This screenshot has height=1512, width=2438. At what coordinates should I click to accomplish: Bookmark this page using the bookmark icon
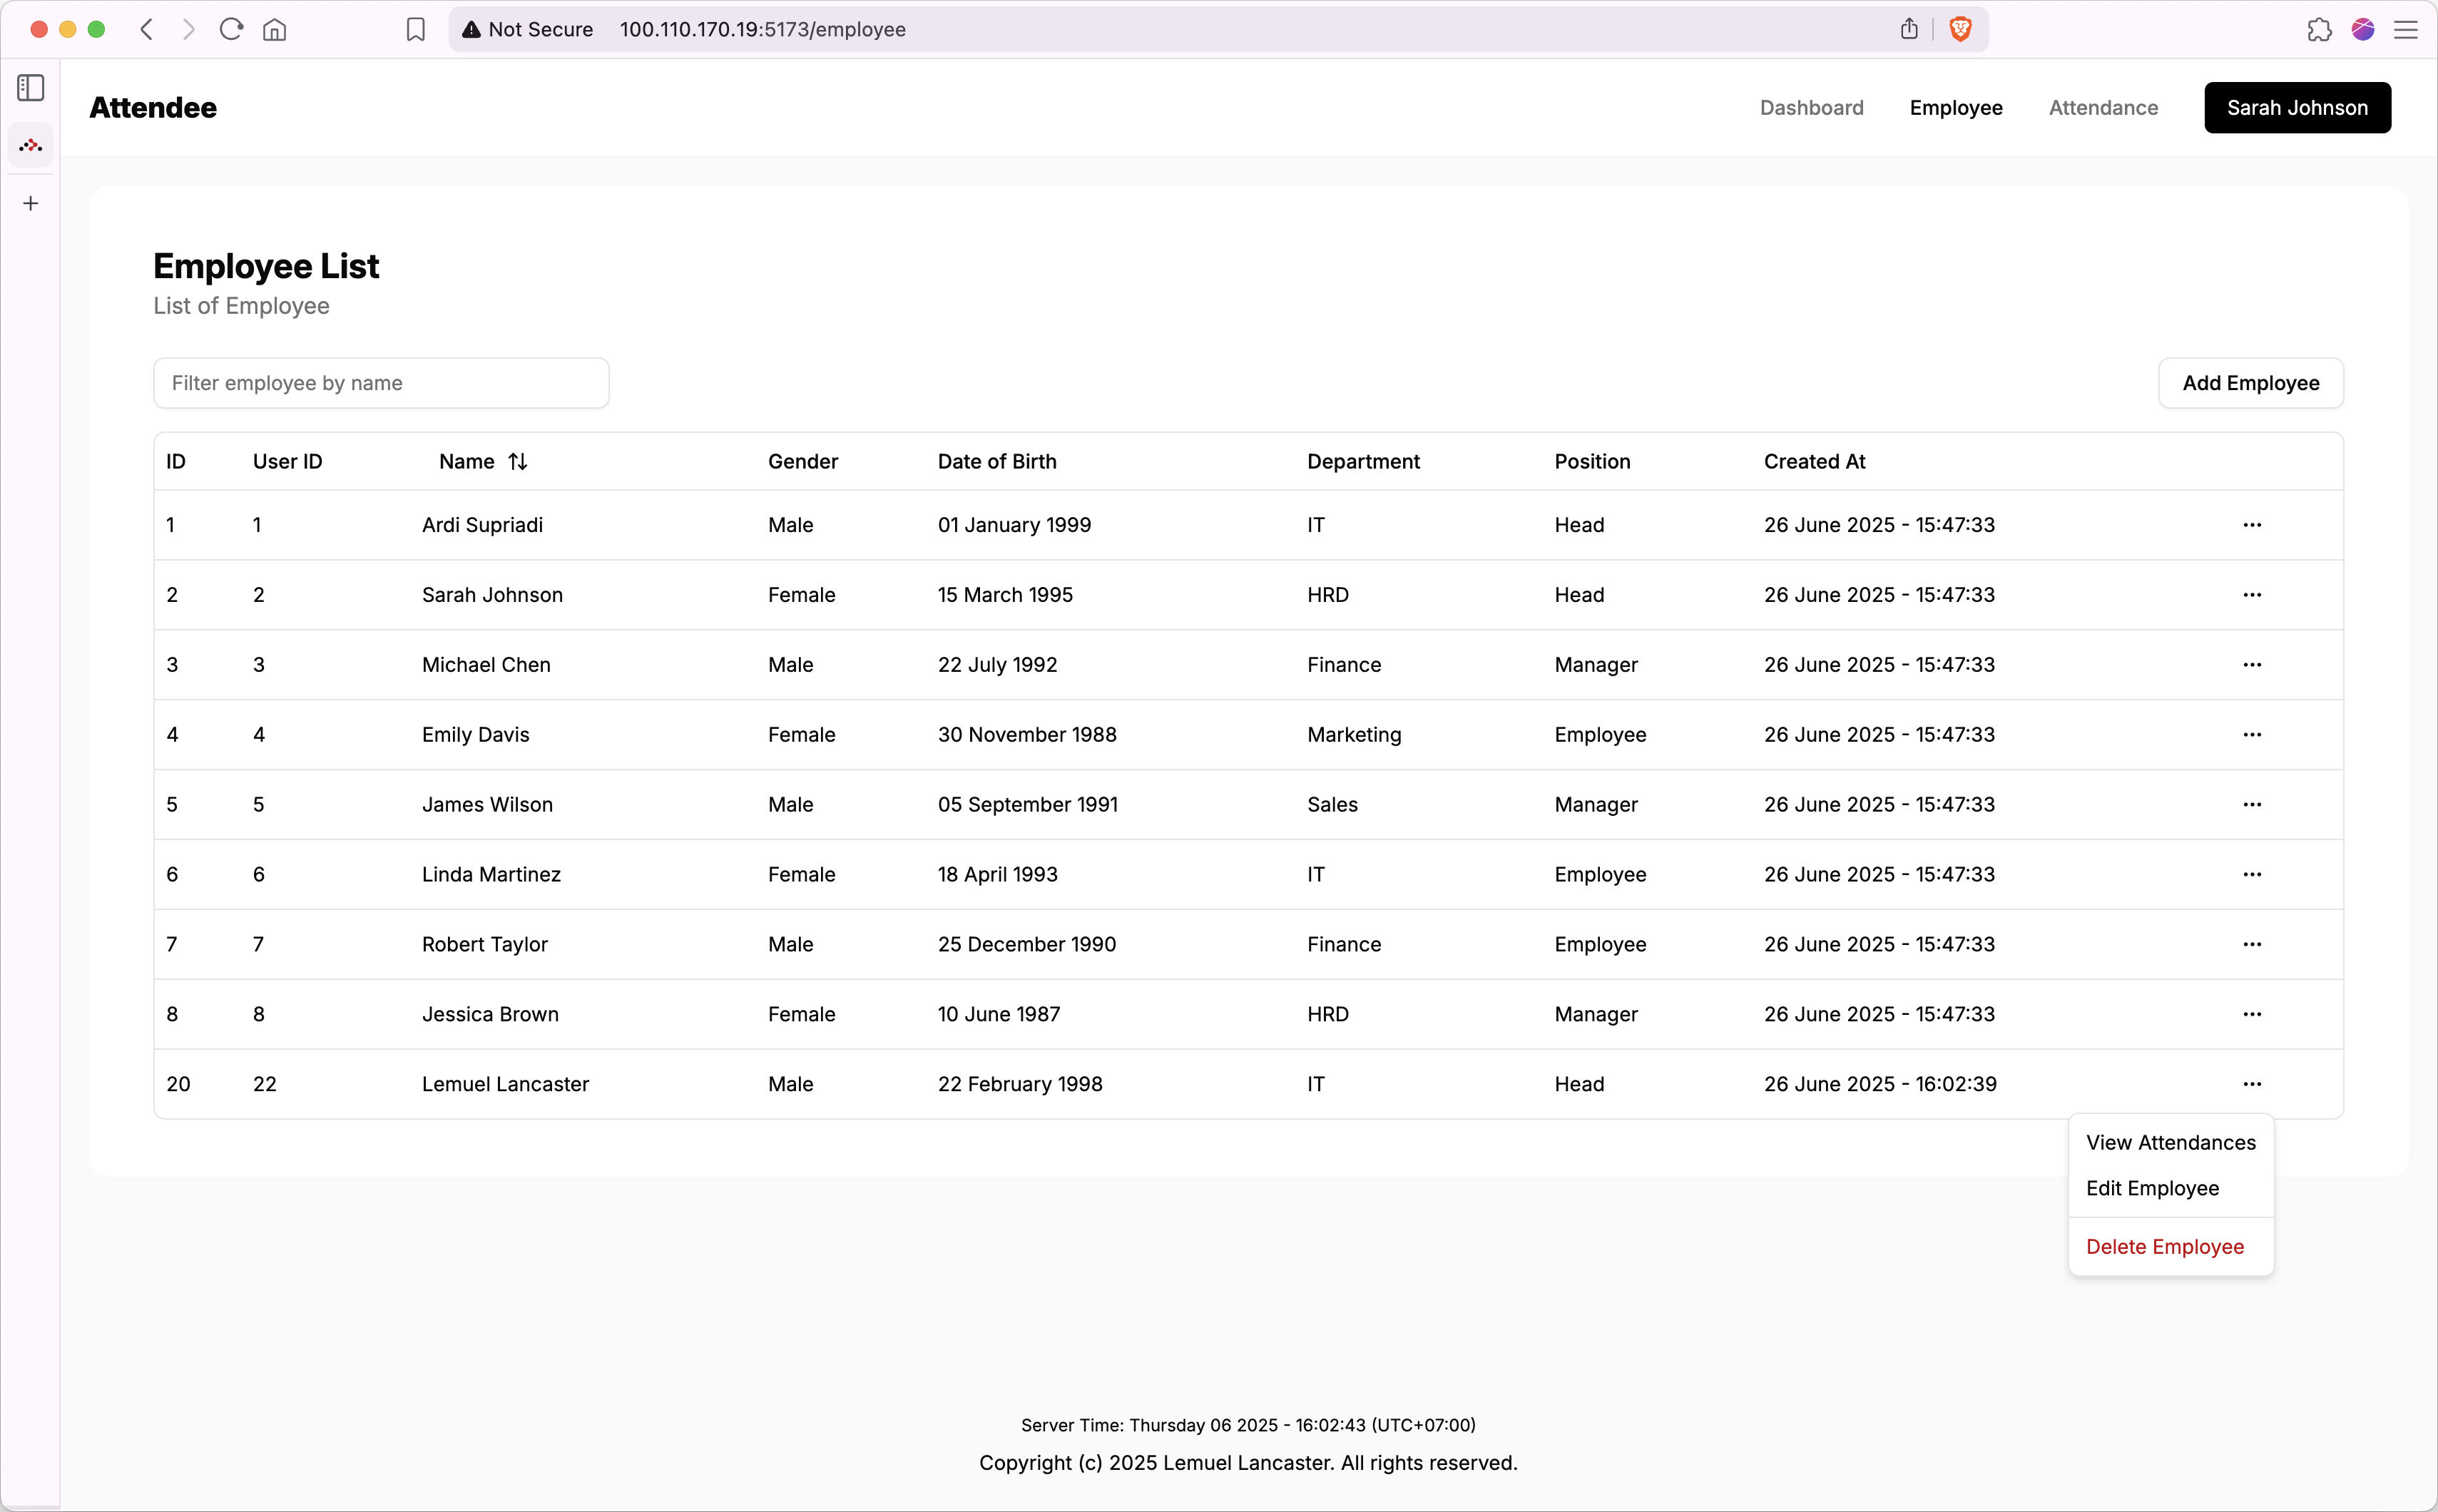coord(415,29)
